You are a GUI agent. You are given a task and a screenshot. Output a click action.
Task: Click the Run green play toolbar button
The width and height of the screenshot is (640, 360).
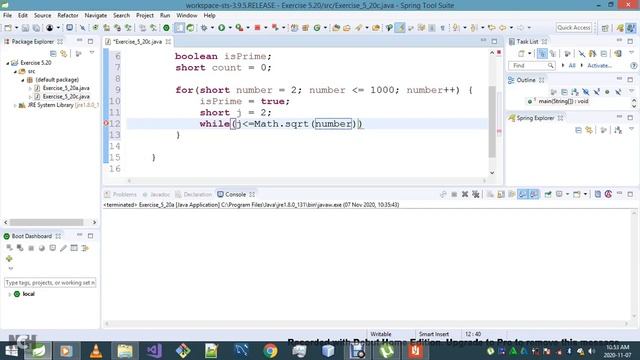(x=222, y=28)
